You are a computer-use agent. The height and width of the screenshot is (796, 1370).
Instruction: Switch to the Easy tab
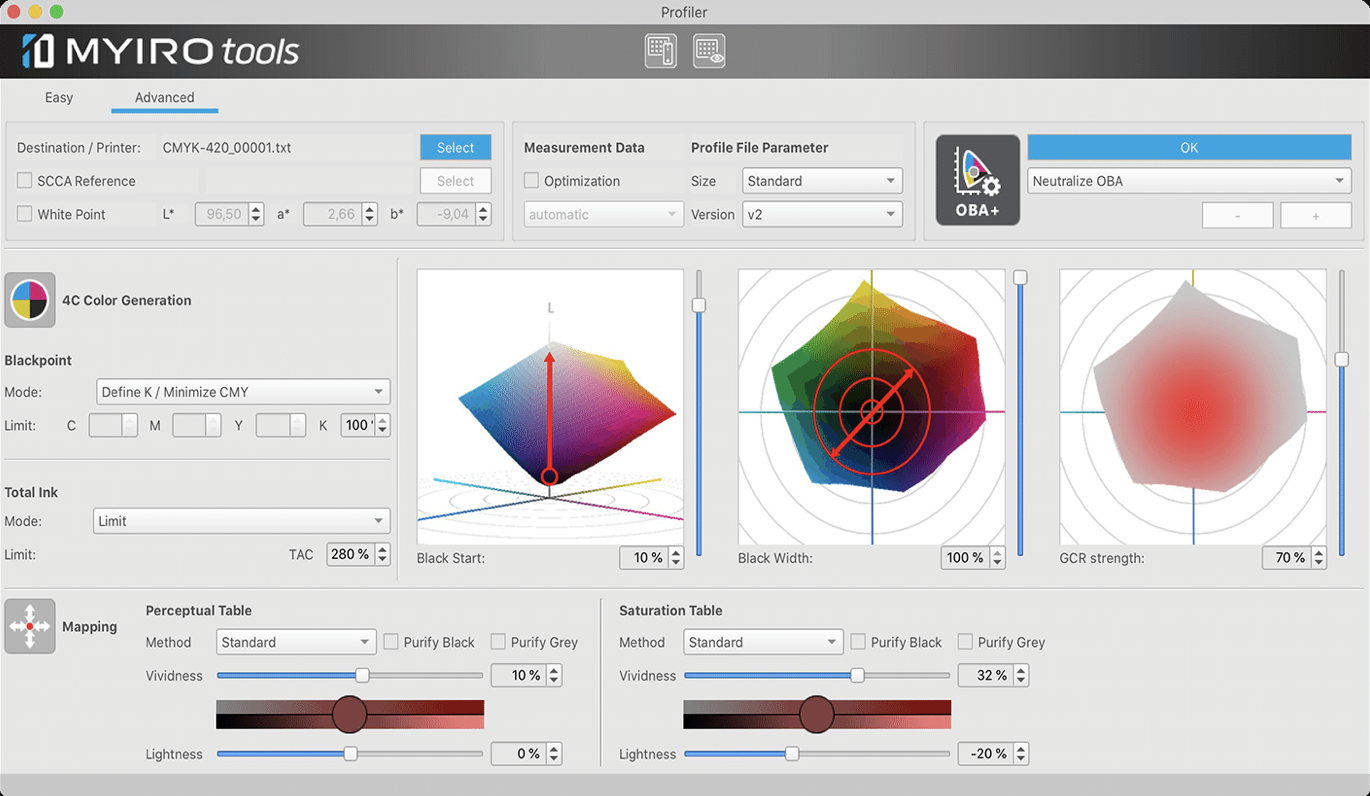point(59,97)
